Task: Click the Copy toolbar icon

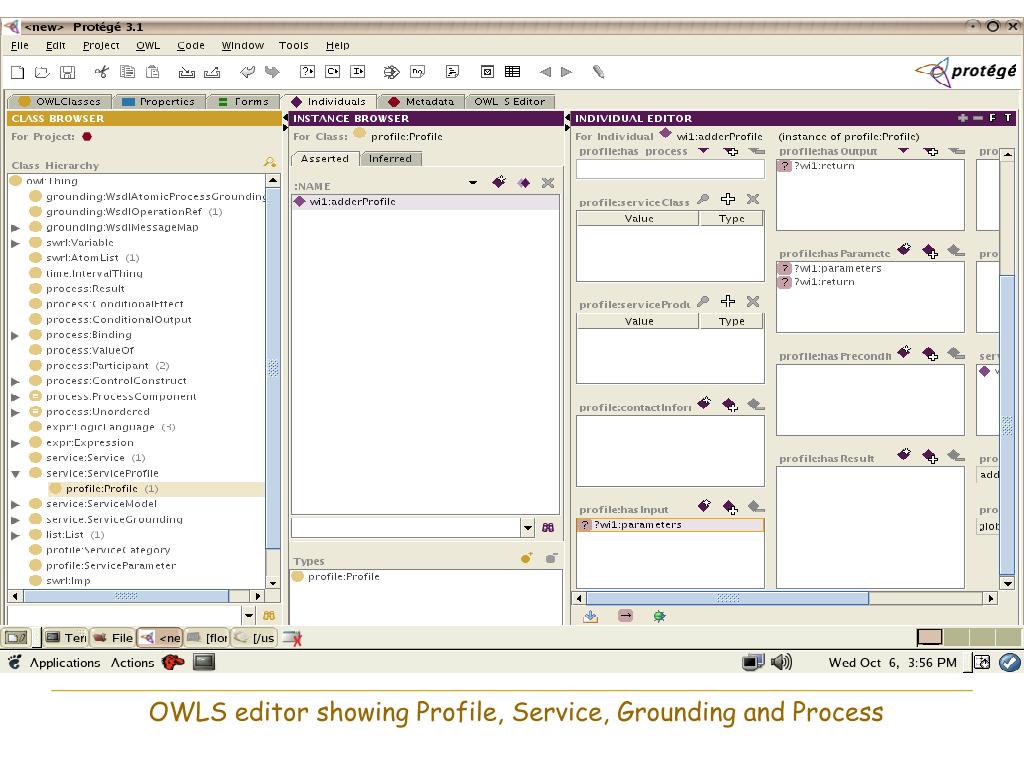Action: pos(127,72)
